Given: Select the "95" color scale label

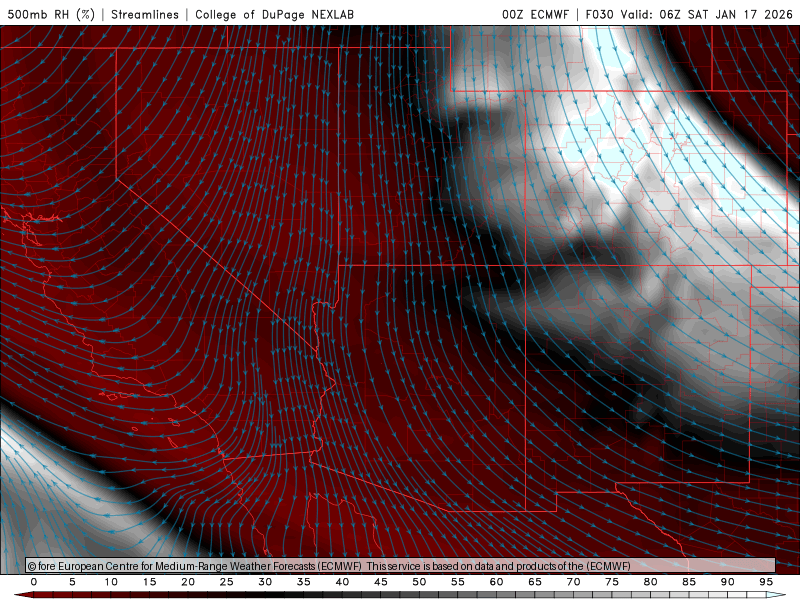Looking at the screenshot, I should (766, 582).
